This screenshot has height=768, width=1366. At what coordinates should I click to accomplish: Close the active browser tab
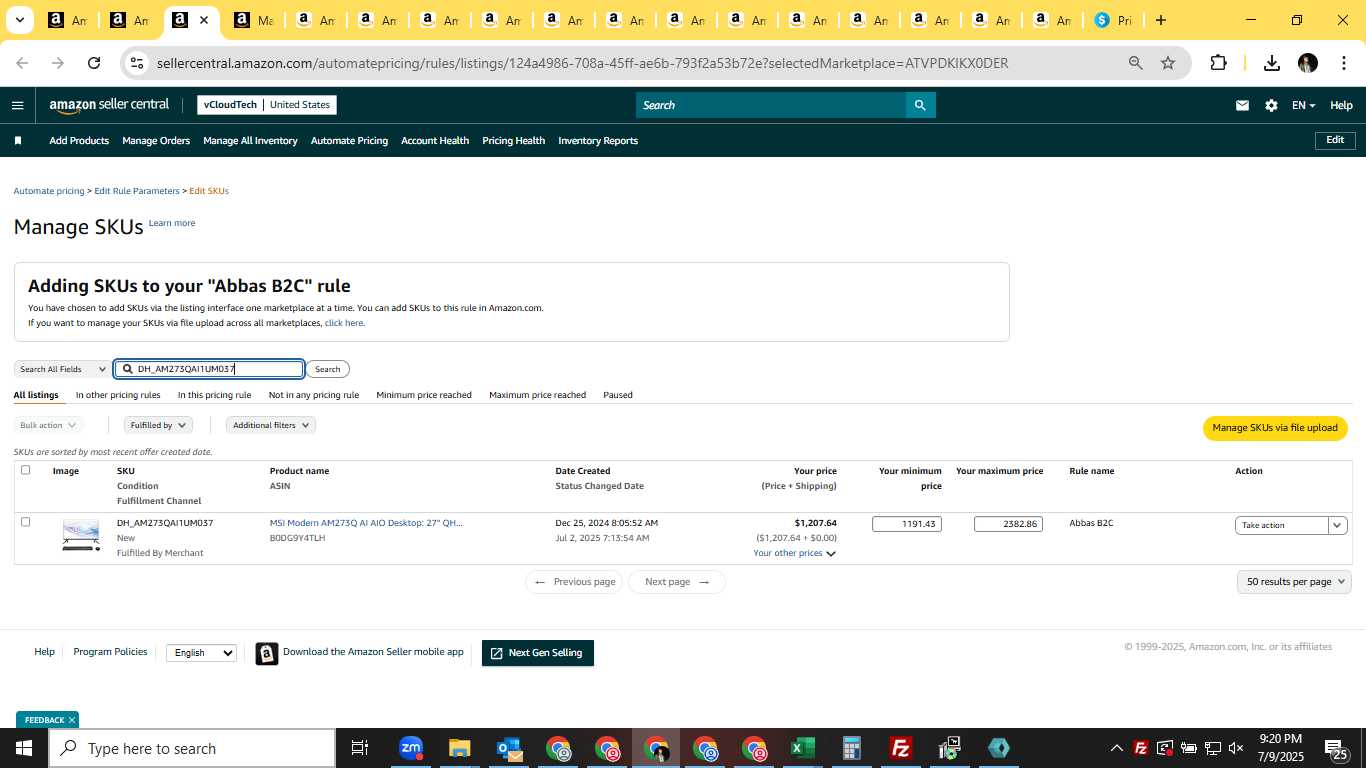pyautogui.click(x=204, y=20)
